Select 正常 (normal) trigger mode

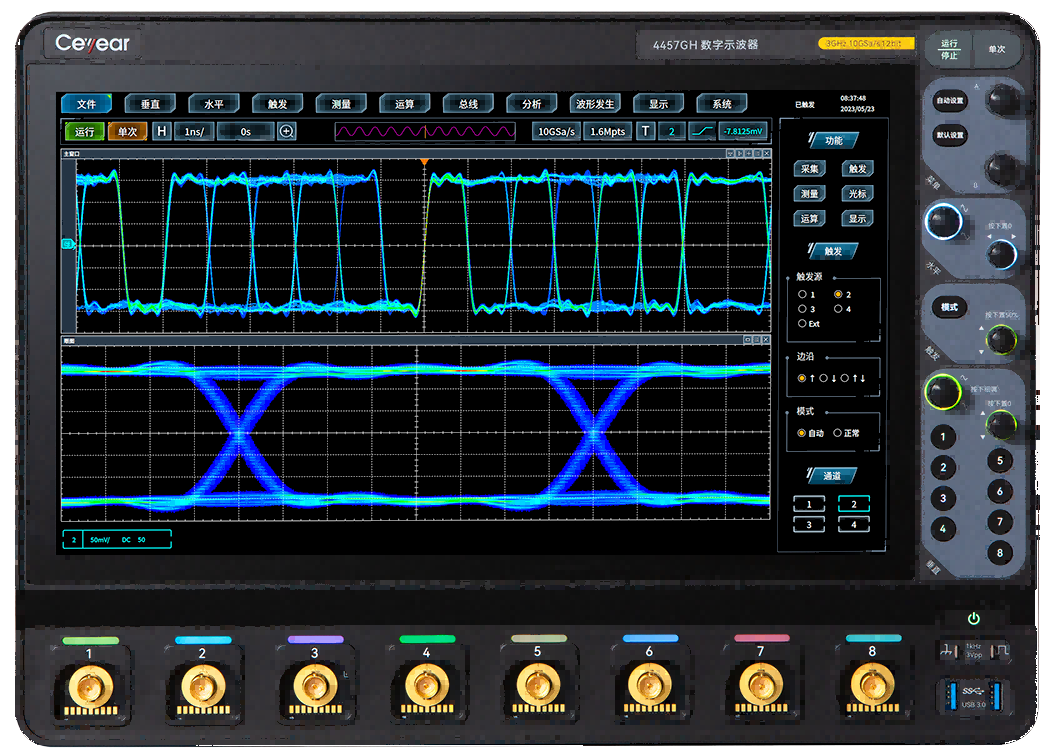click(838, 433)
